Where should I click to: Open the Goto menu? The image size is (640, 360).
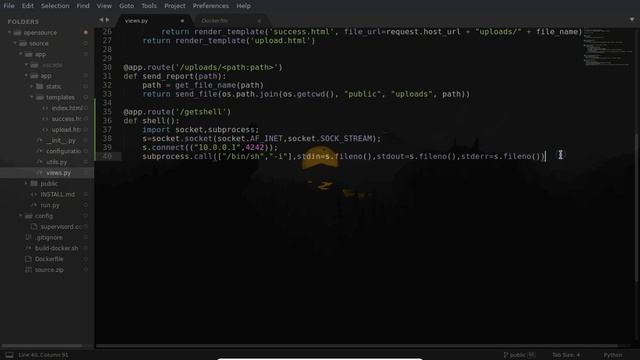127,6
